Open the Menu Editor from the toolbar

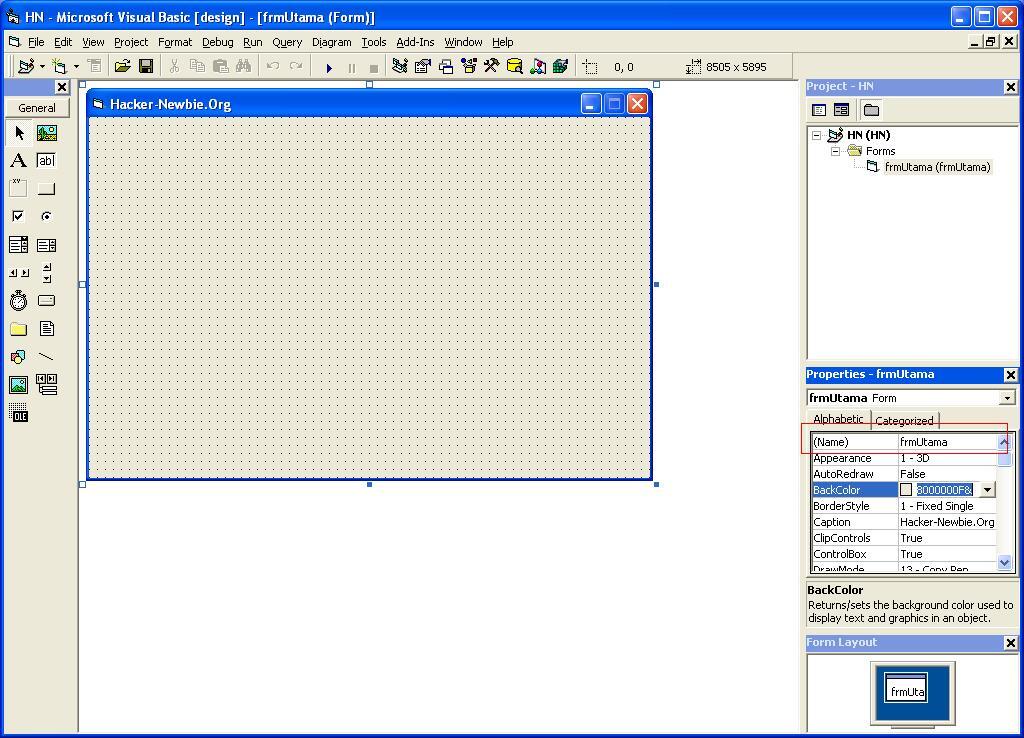point(96,66)
